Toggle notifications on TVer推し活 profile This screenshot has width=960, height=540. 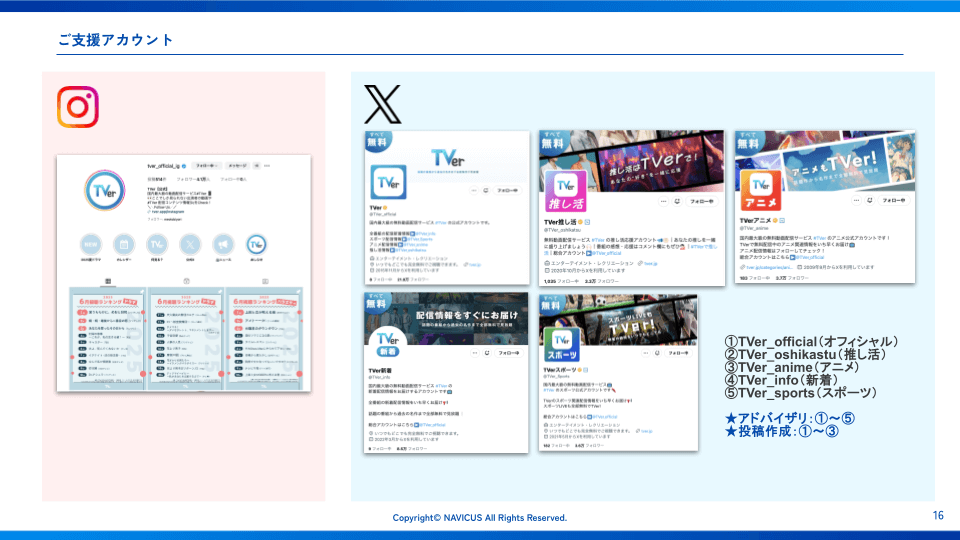677,201
